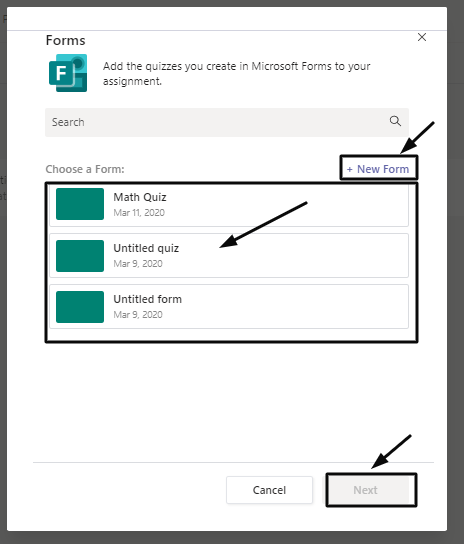Click the Next button

tap(370, 490)
